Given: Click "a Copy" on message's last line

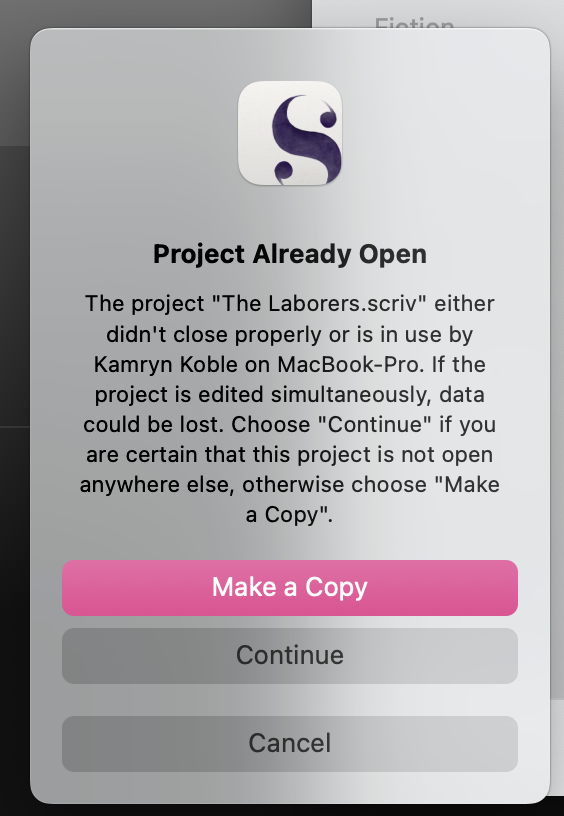Looking at the screenshot, I should click(x=288, y=515).
